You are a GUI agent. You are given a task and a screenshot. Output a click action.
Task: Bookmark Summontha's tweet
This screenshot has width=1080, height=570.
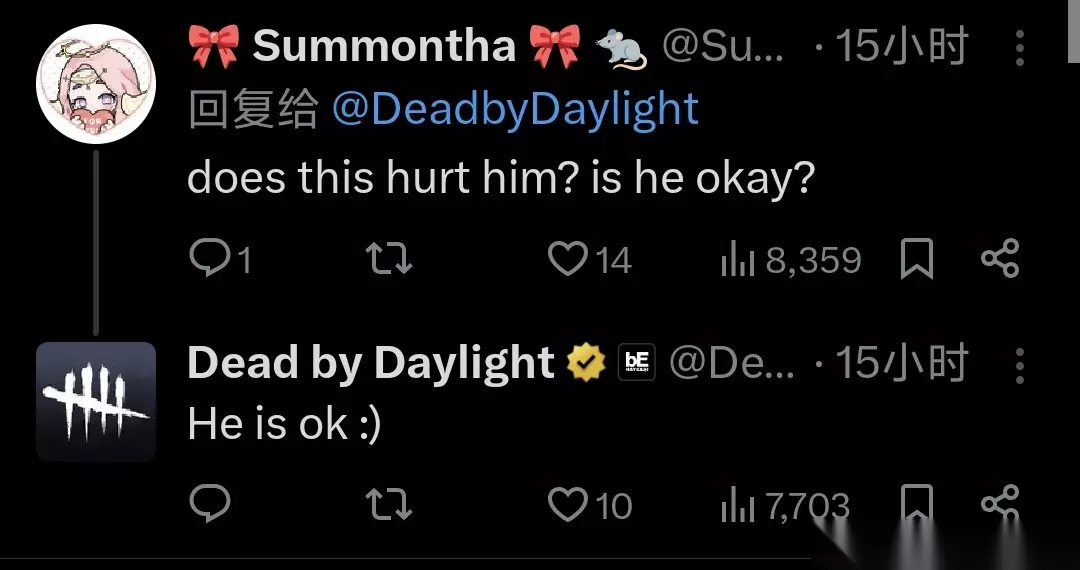pyautogui.click(x=917, y=259)
